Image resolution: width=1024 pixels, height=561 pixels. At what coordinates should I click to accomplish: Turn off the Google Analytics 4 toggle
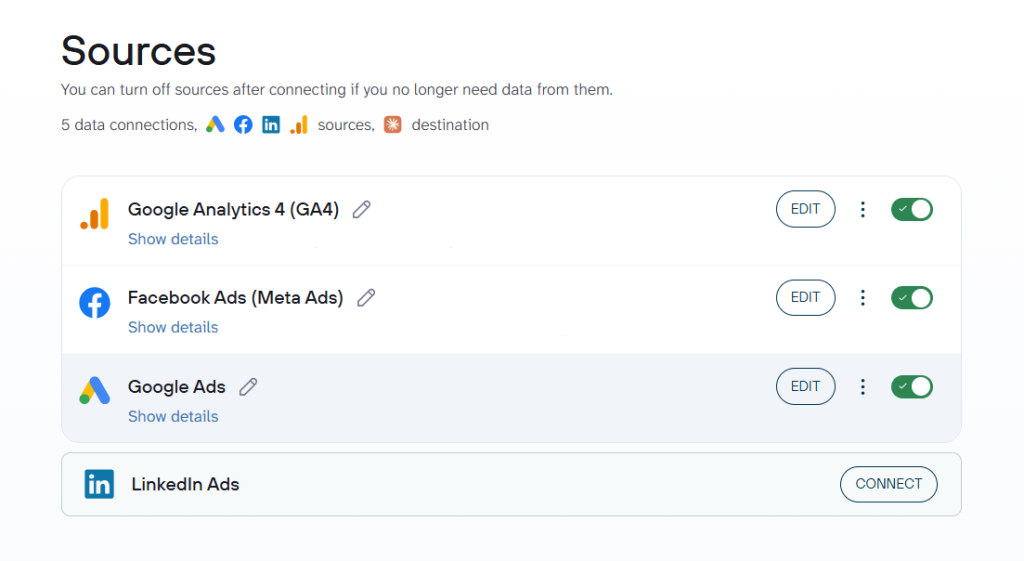pos(912,210)
